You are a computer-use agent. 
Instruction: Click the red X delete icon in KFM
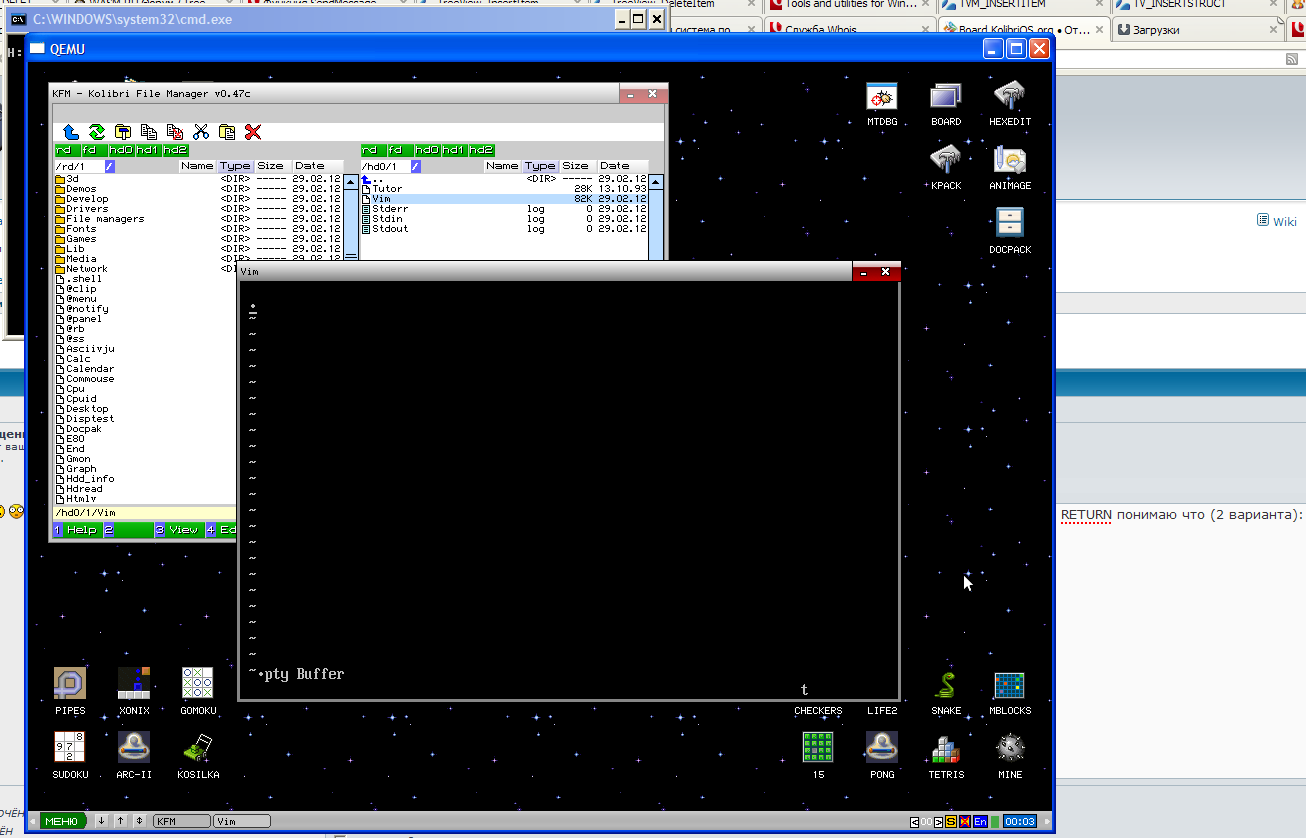[x=253, y=132]
